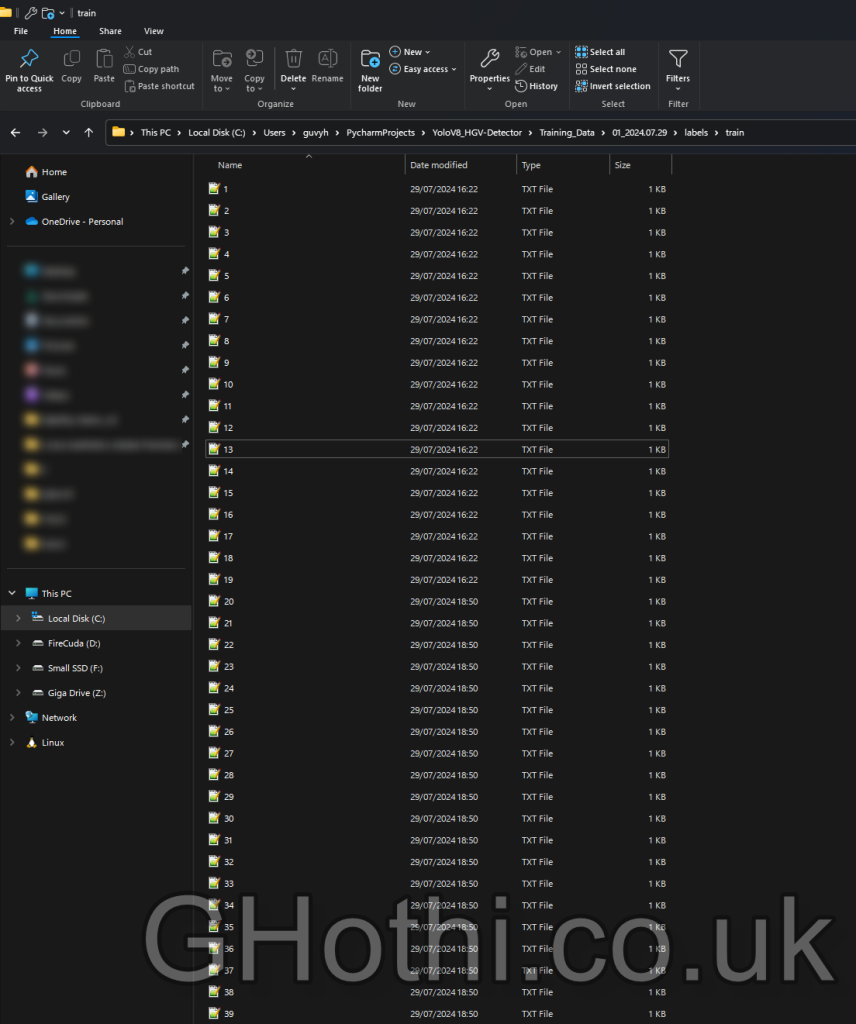Expand the Network node in the sidebar
Image resolution: width=856 pixels, height=1024 pixels.
click(12, 718)
